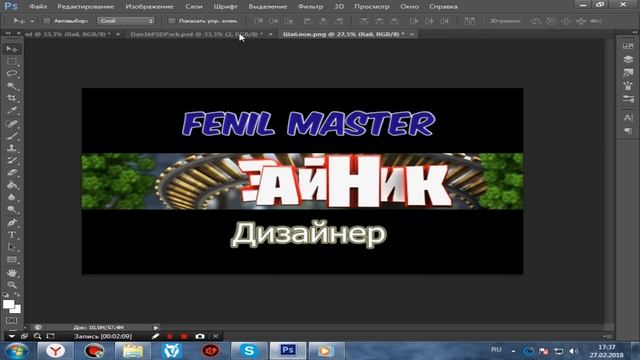This screenshot has width=640, height=360.
Task: Enable the Автовыбор checkbox
Action: 47,21
